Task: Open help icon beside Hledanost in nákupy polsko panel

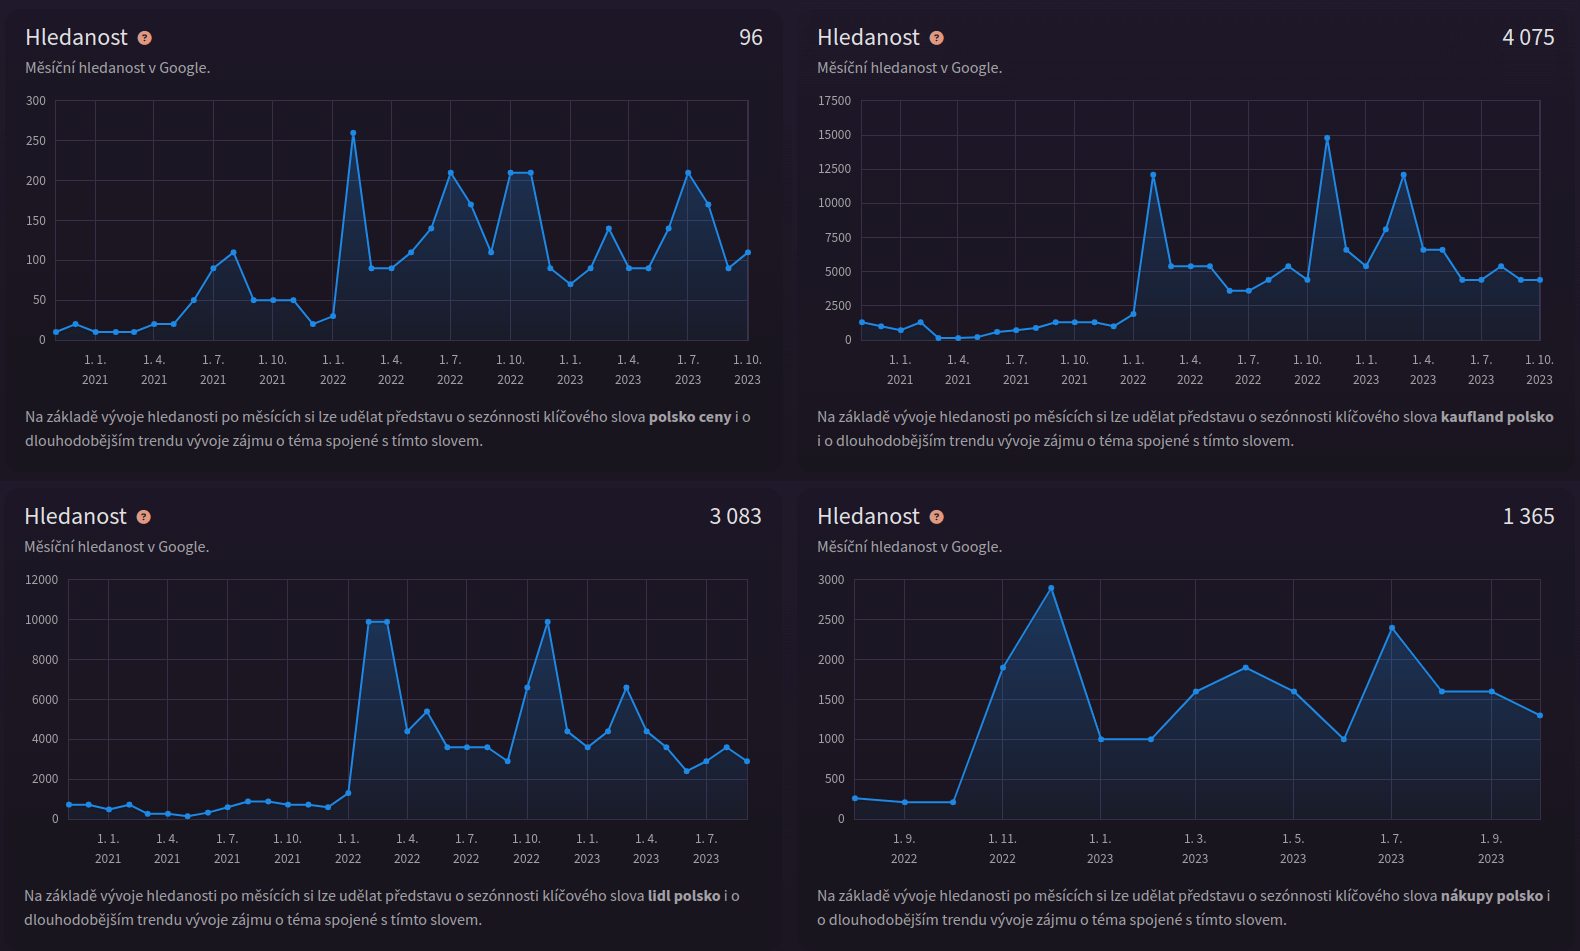Action: (x=937, y=517)
